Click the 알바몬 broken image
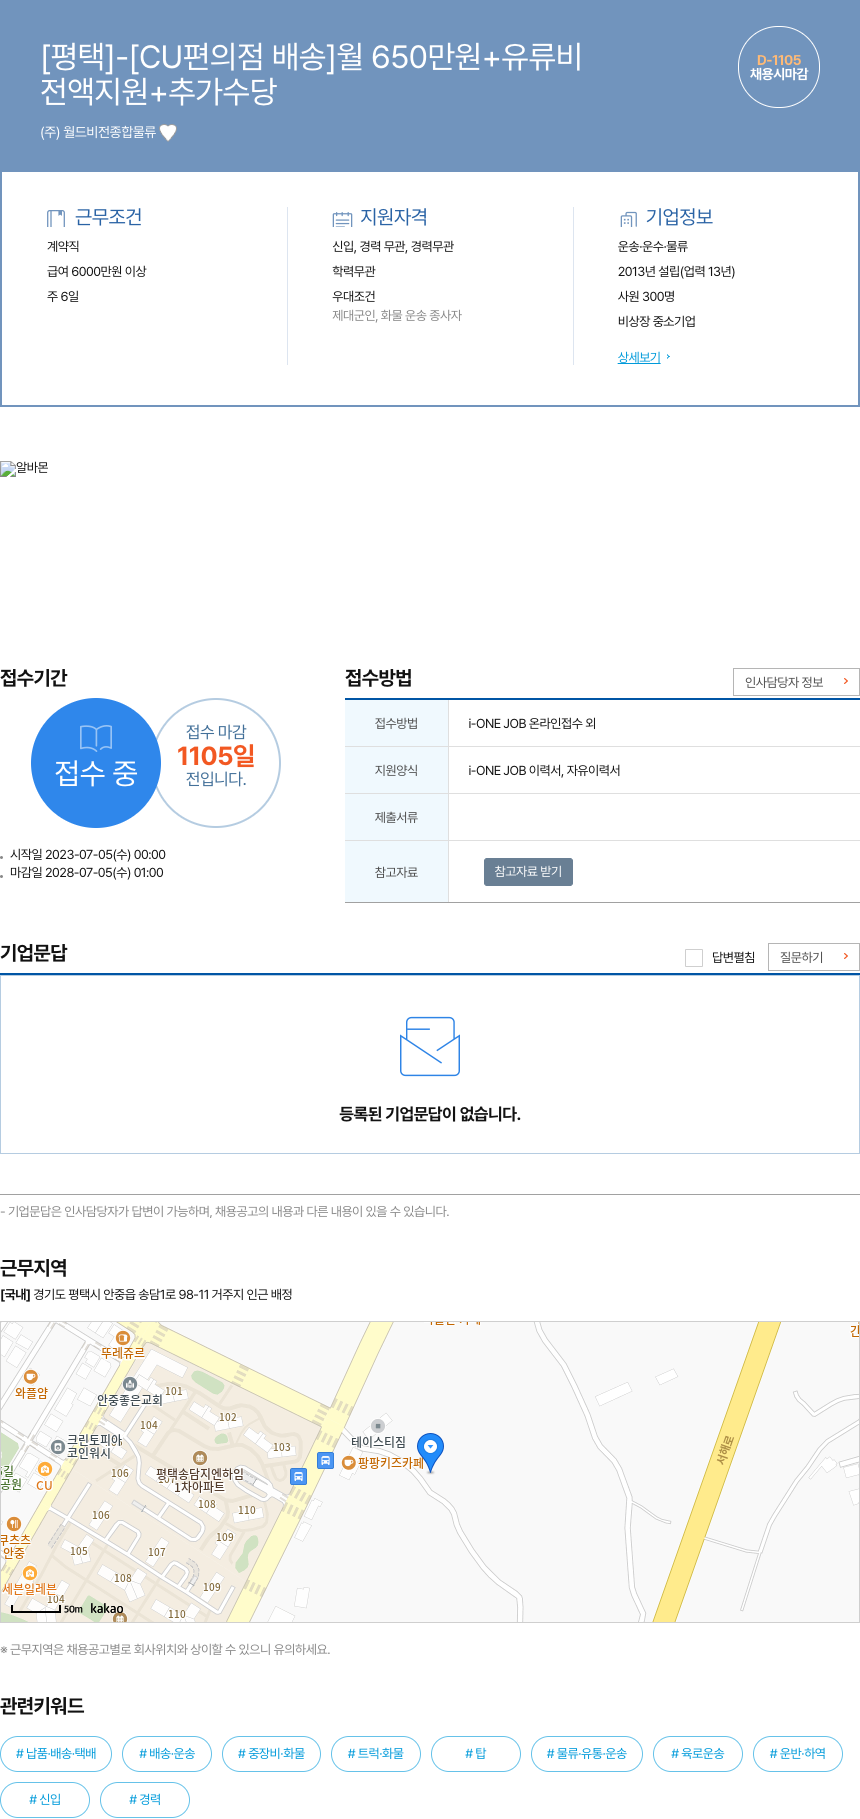The image size is (860, 1819). [24, 468]
